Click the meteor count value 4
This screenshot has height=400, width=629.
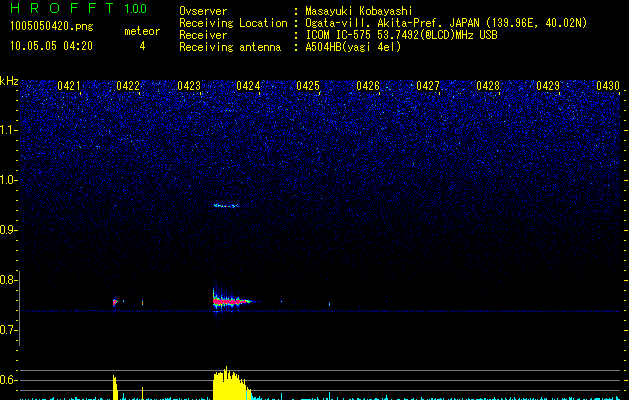pyautogui.click(x=142, y=46)
